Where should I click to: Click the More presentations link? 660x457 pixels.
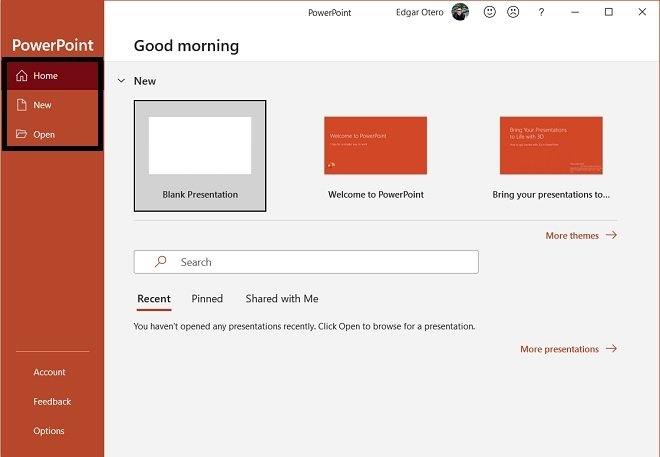pos(559,349)
